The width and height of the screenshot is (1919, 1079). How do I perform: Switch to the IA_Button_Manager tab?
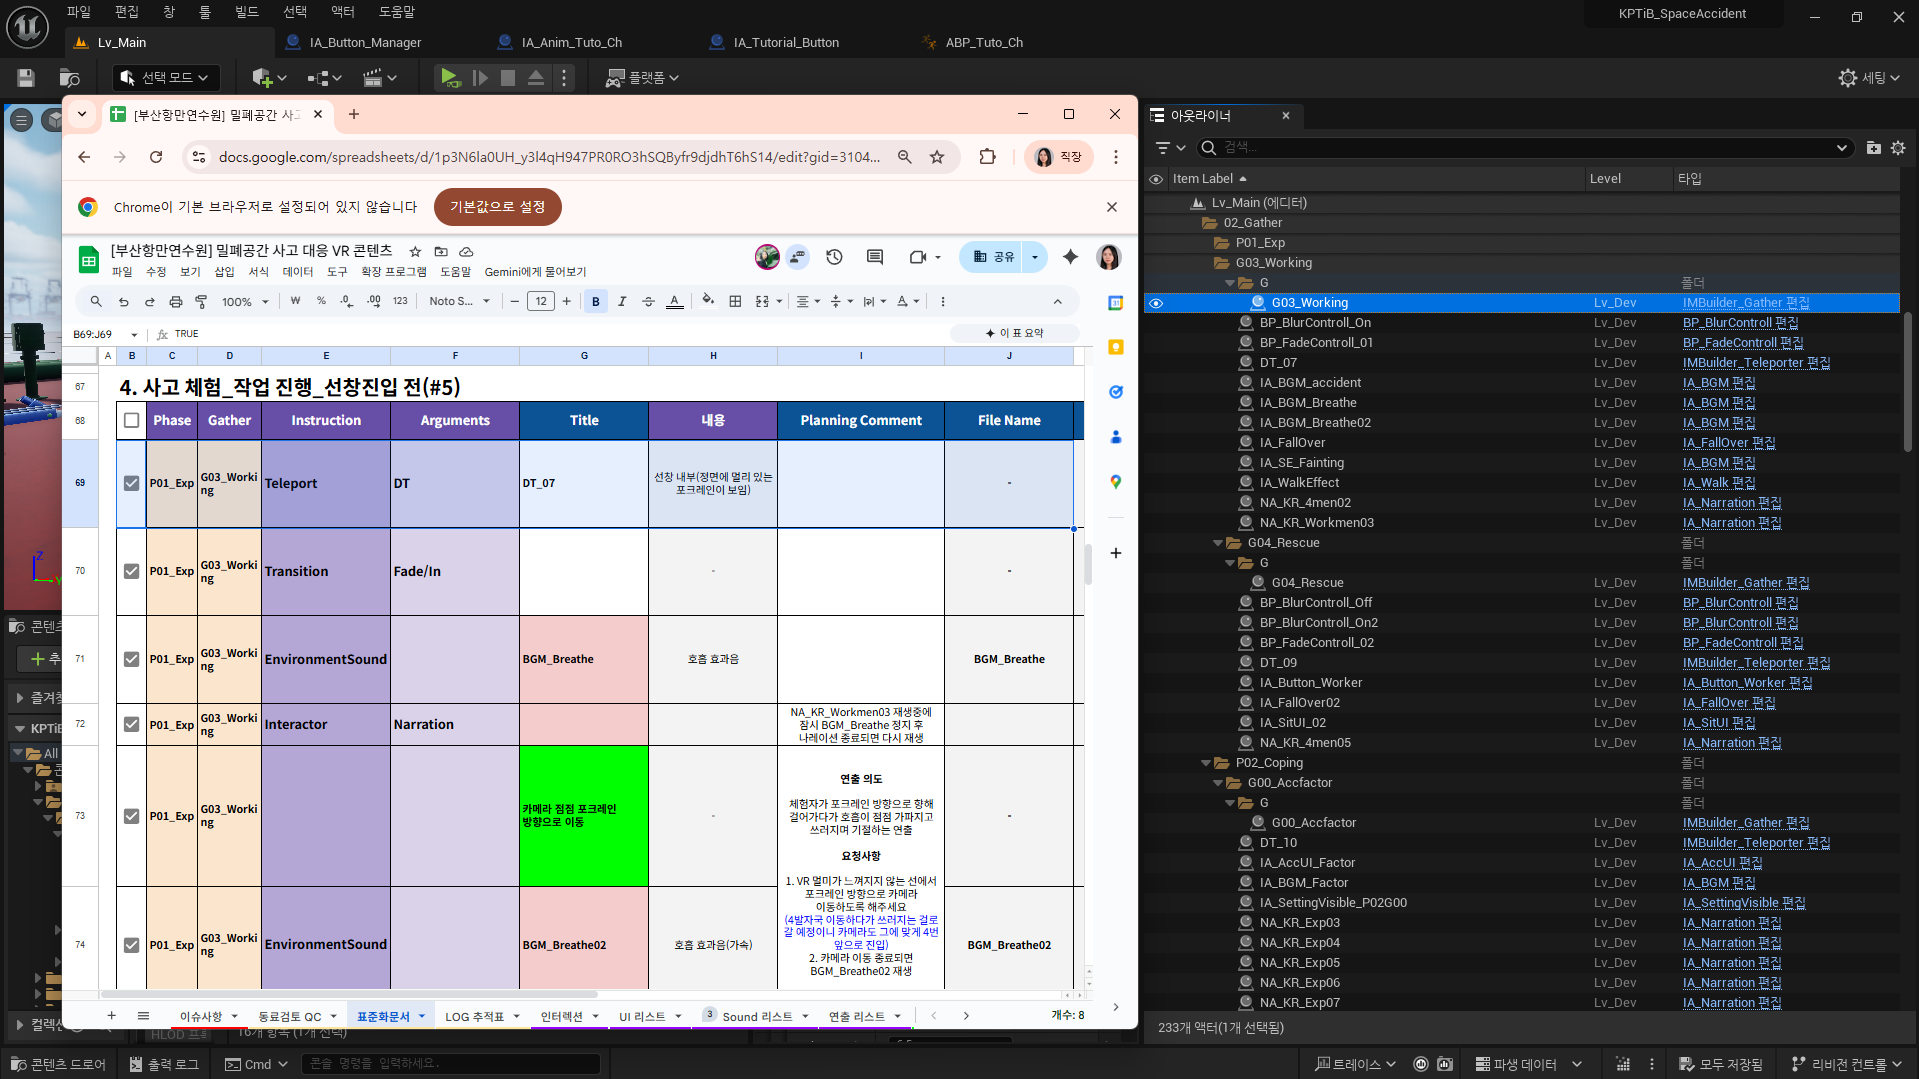pyautogui.click(x=365, y=42)
